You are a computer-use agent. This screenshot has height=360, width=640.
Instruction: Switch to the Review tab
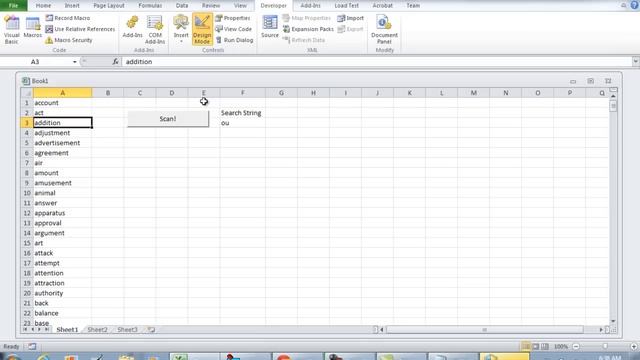211,5
